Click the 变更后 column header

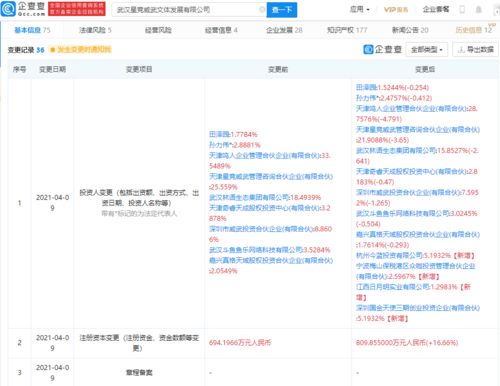tap(425, 69)
